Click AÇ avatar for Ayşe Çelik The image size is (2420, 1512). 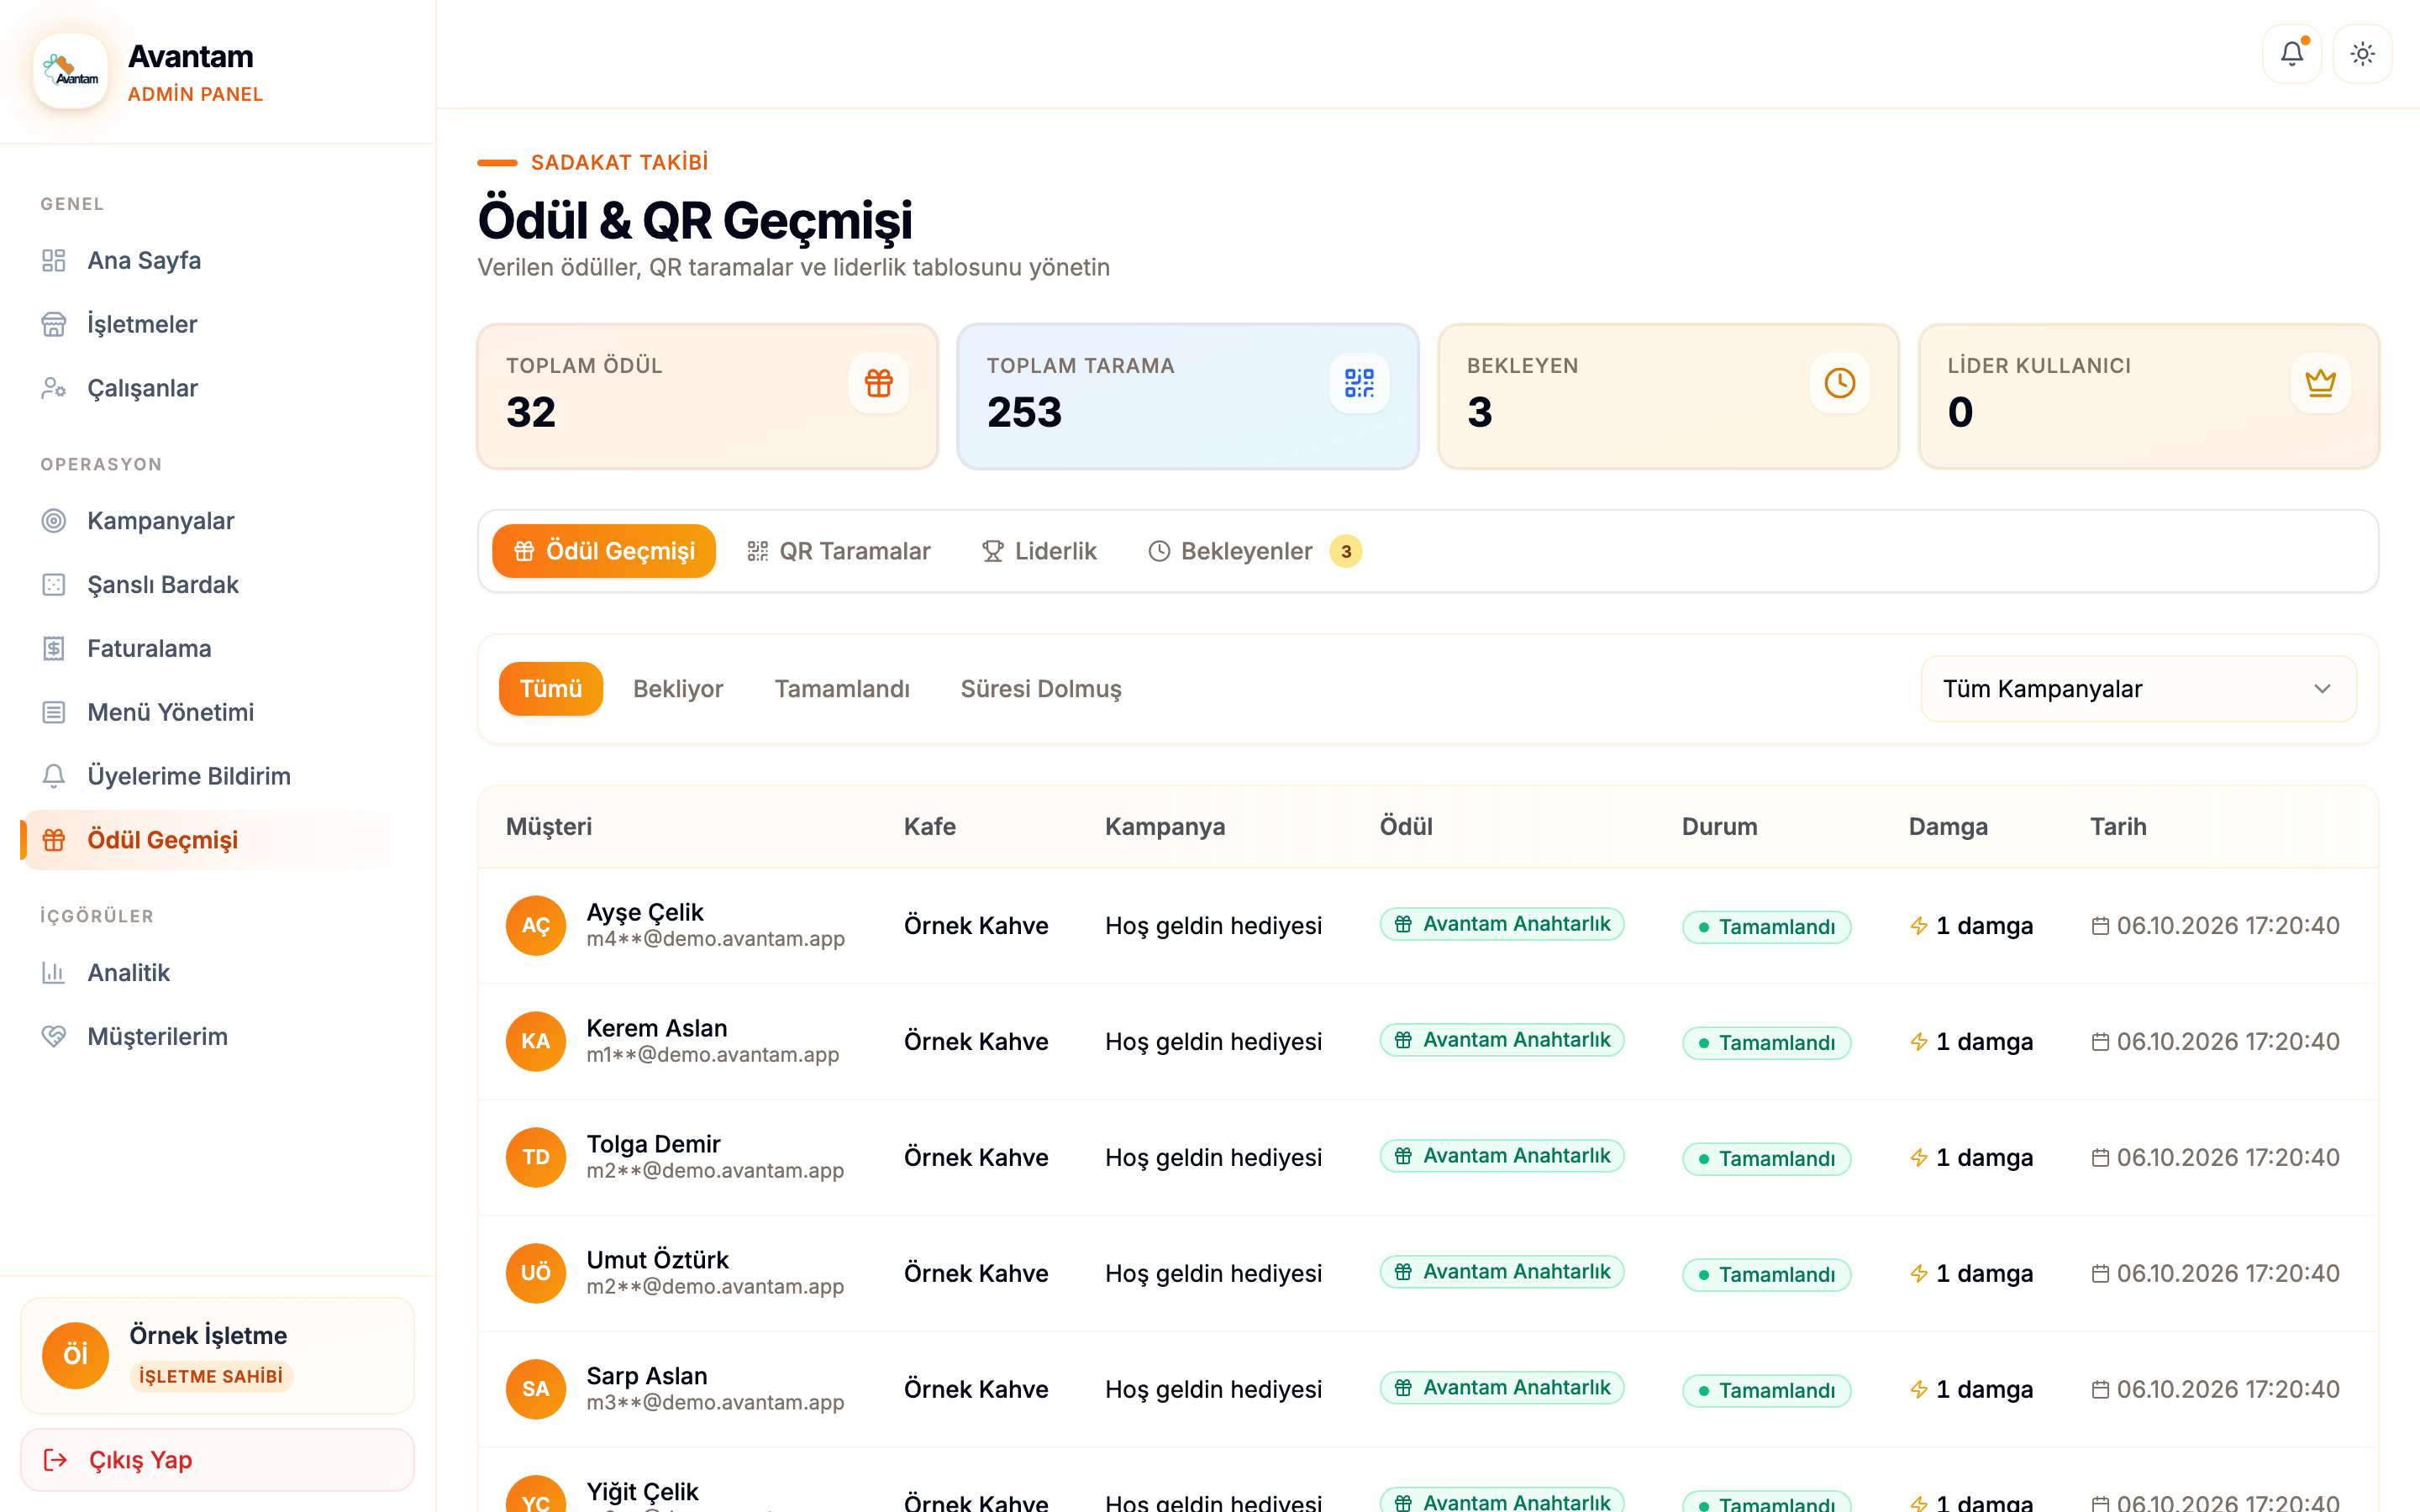click(x=536, y=925)
